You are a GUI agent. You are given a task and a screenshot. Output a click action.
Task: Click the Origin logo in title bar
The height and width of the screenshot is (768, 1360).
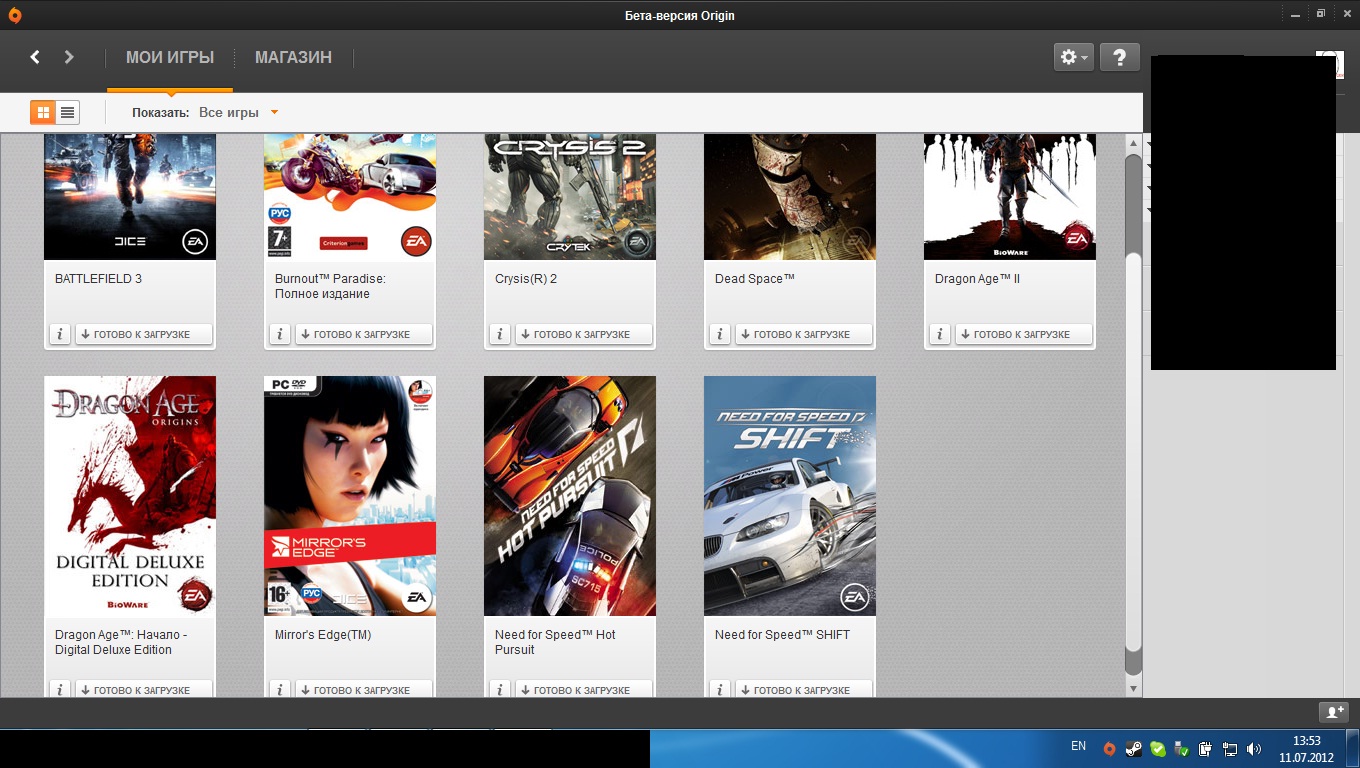tap(14, 15)
